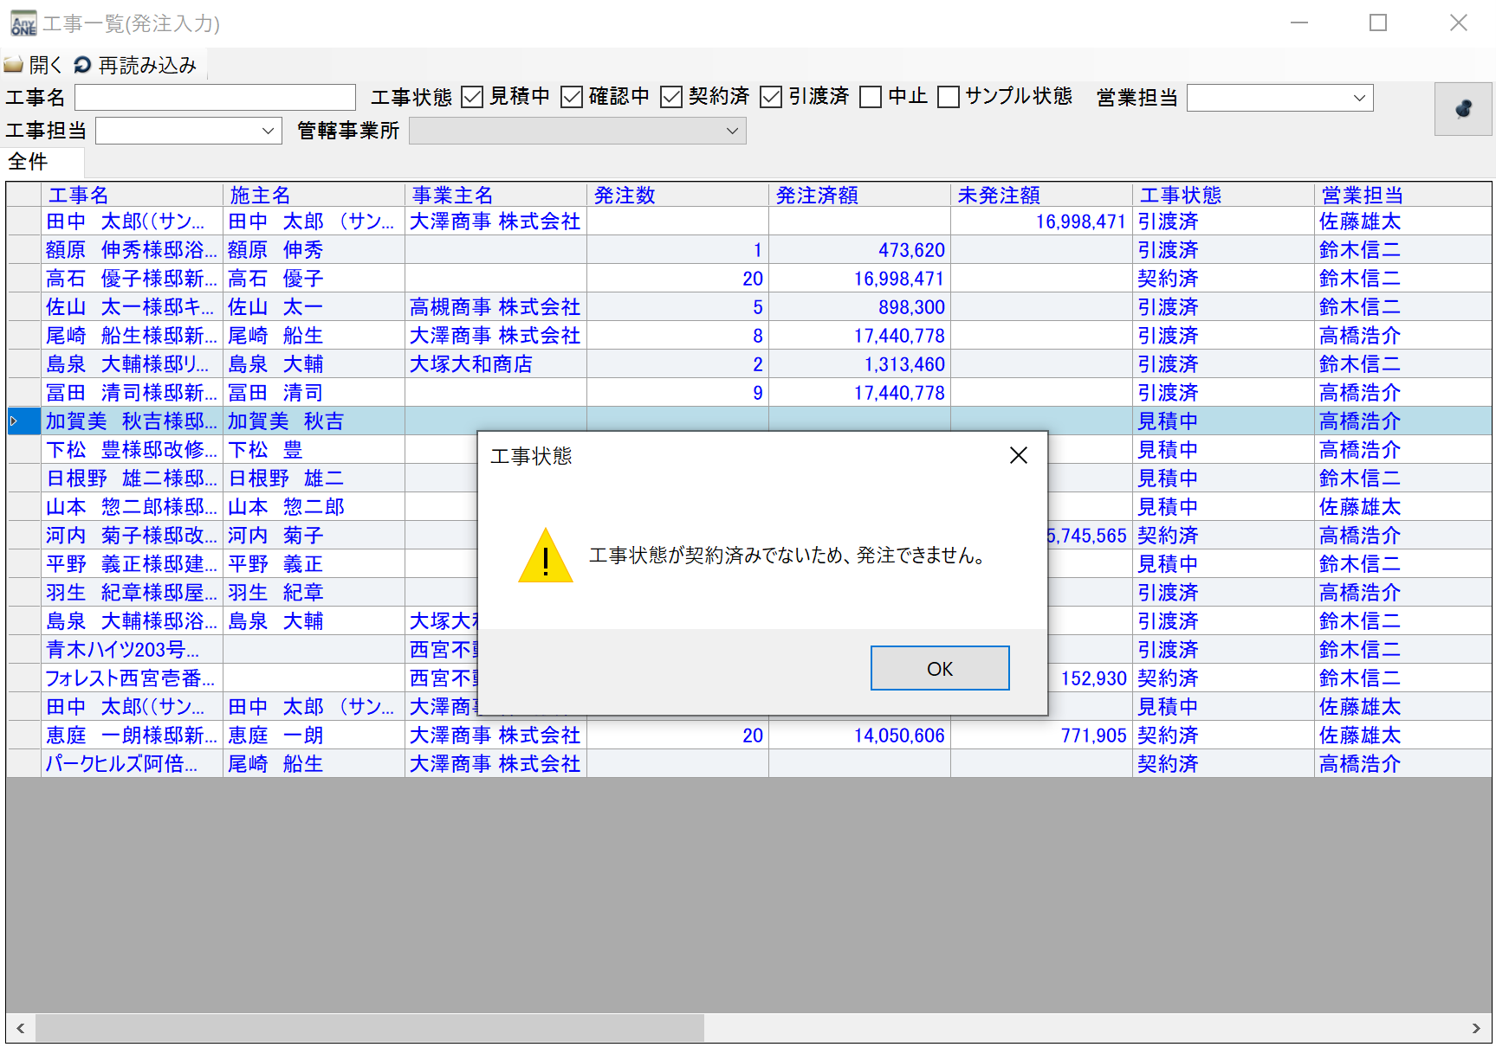The width and height of the screenshot is (1496, 1046).
Task: Open the 管轄事業所 dropdown
Action: click(x=732, y=131)
